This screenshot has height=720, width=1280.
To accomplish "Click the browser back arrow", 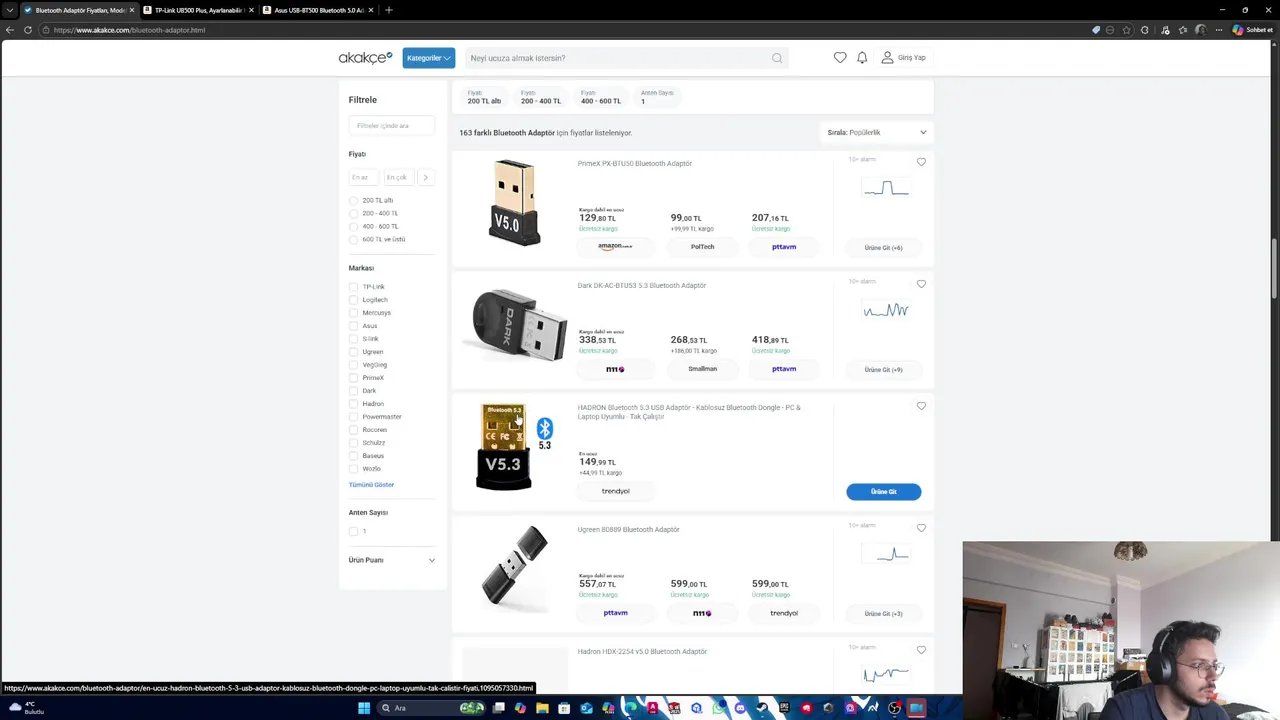I will [10, 30].
